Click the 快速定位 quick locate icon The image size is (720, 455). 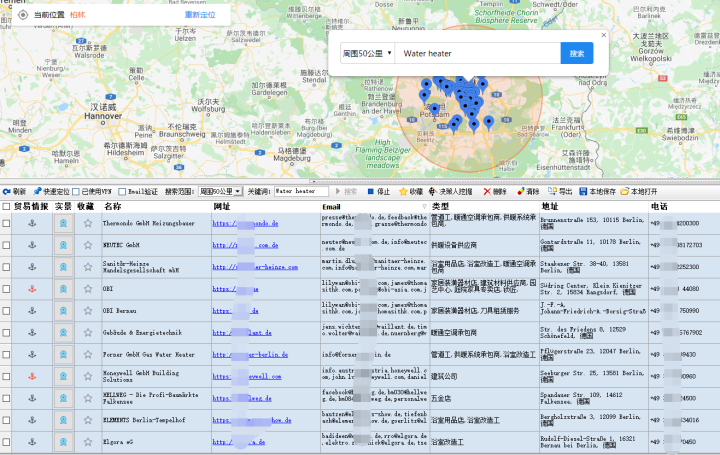click(x=37, y=191)
